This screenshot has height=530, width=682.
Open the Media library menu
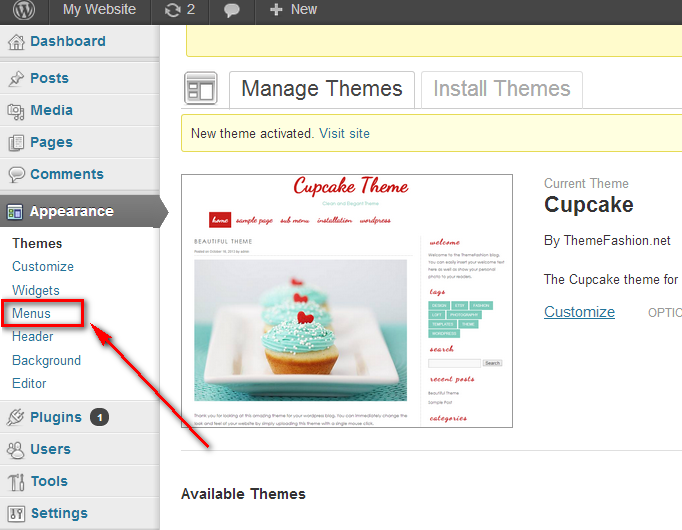51,110
